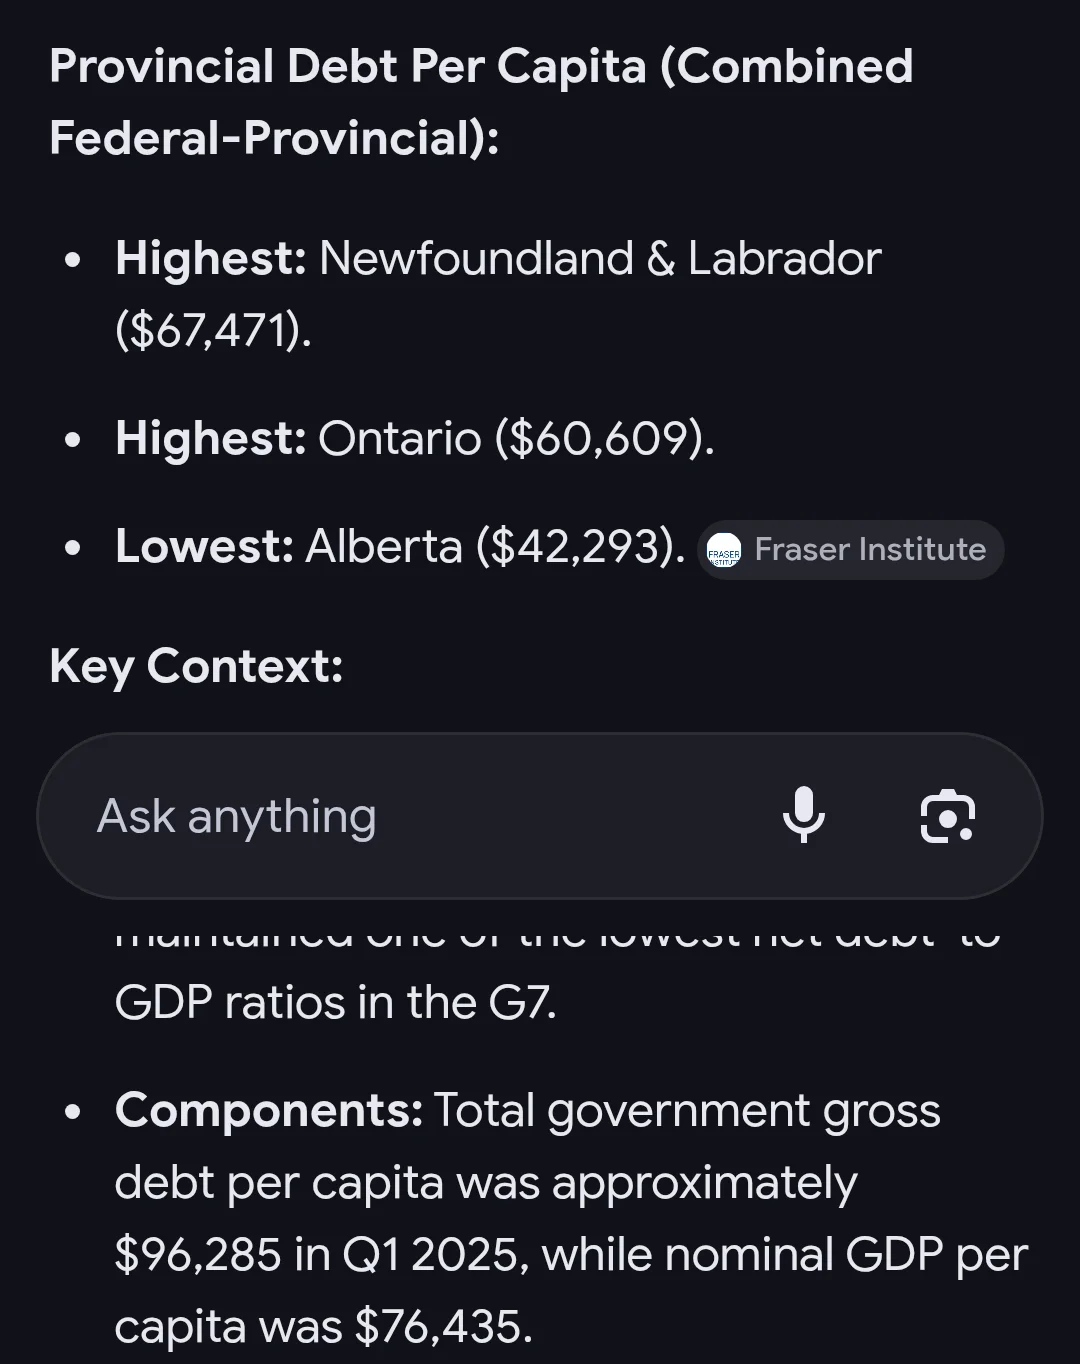
Task: Open the Lens camera search icon
Action: (x=947, y=816)
